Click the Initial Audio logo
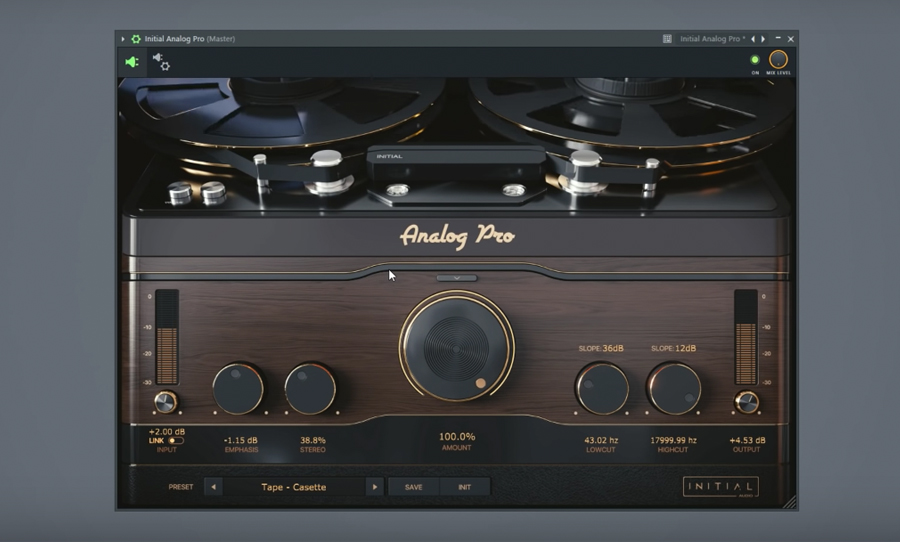The image size is (900, 542). tap(720, 487)
